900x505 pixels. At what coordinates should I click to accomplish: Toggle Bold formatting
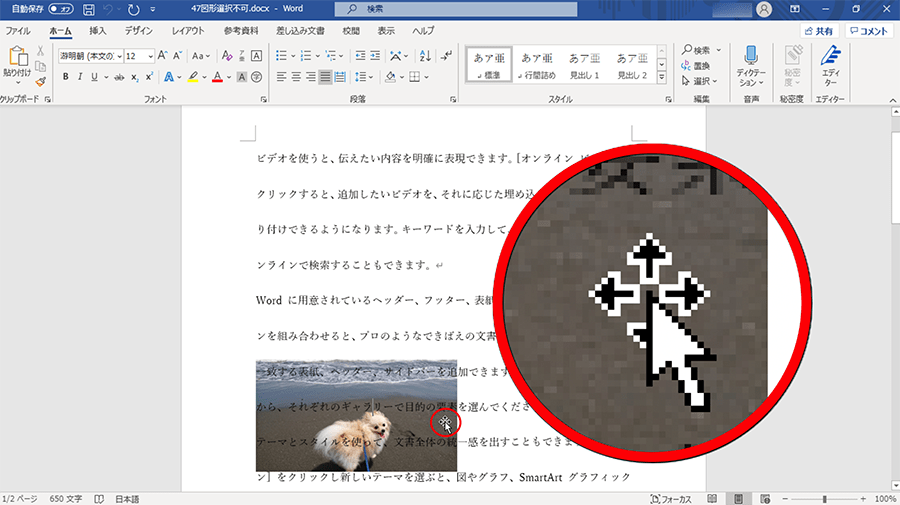click(65, 77)
